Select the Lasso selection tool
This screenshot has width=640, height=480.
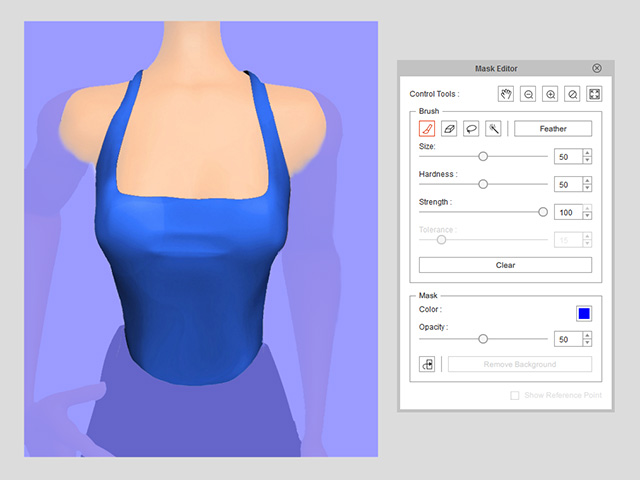(471, 129)
